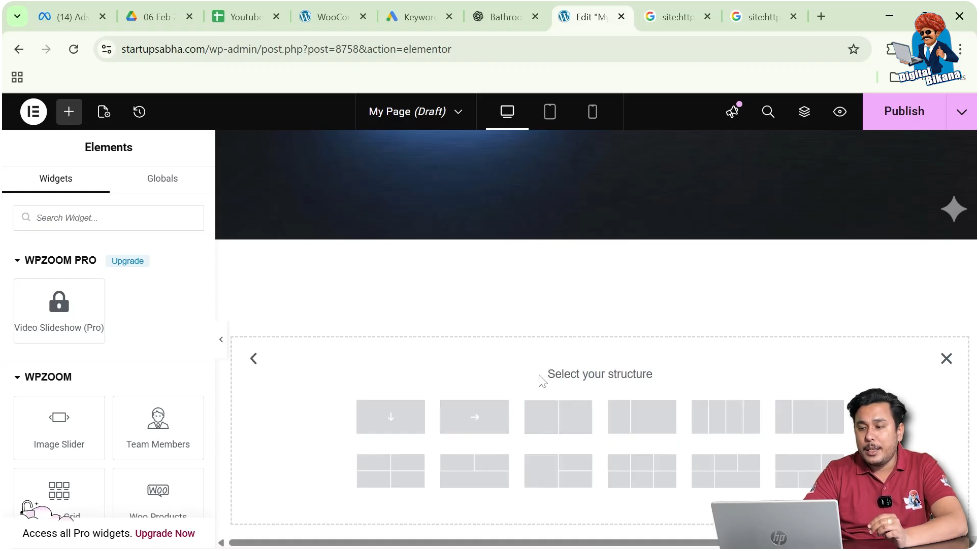Switch to the WooCommerce tab
The width and height of the screenshot is (979, 551).
click(x=332, y=17)
